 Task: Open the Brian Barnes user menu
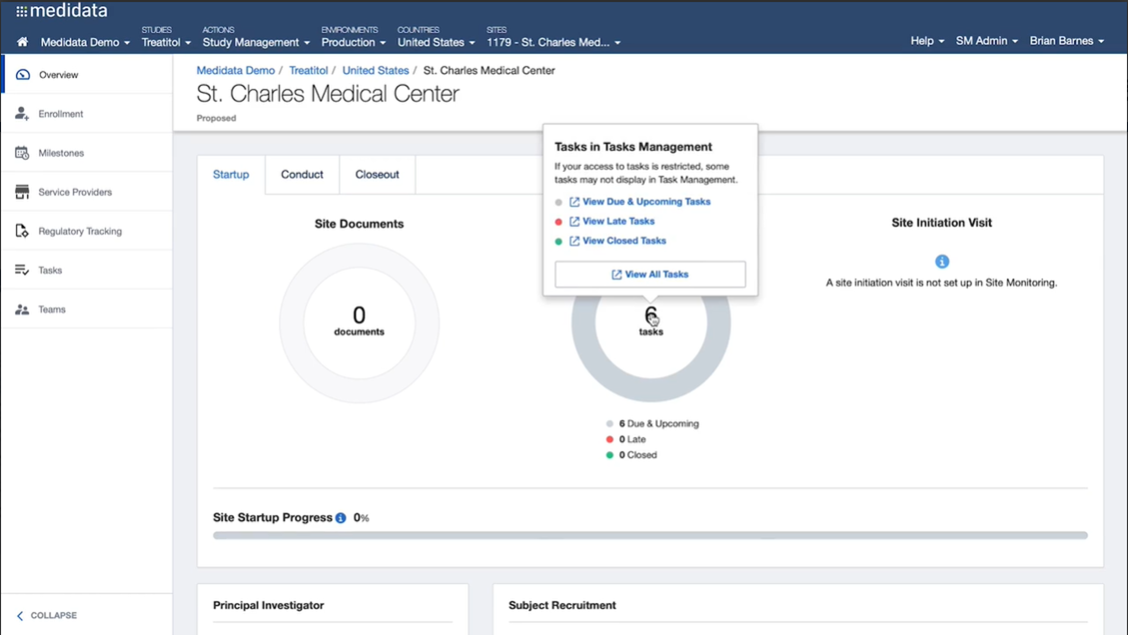[1066, 41]
